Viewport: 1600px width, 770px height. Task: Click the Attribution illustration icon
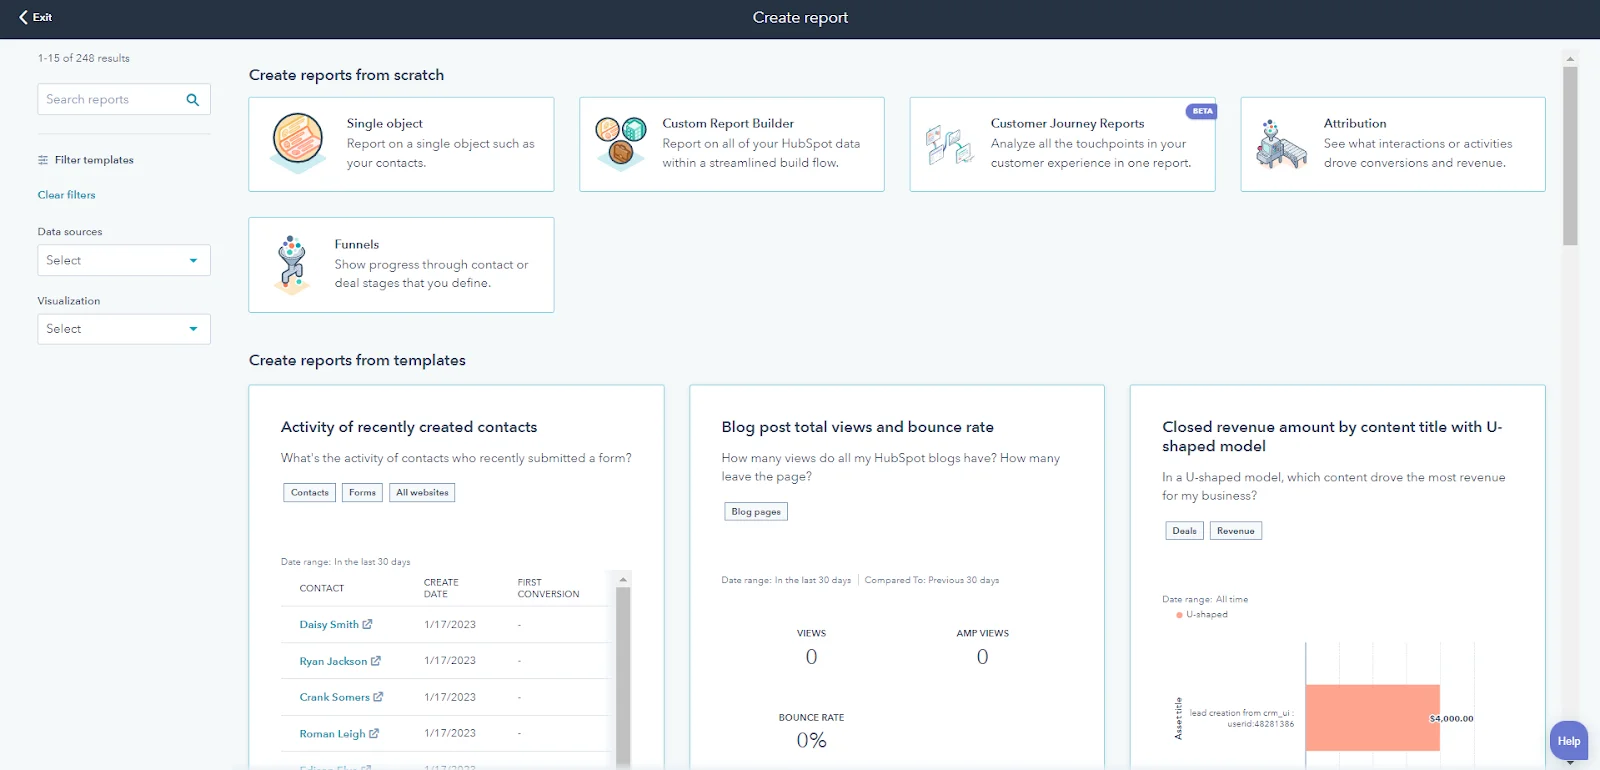(1281, 144)
